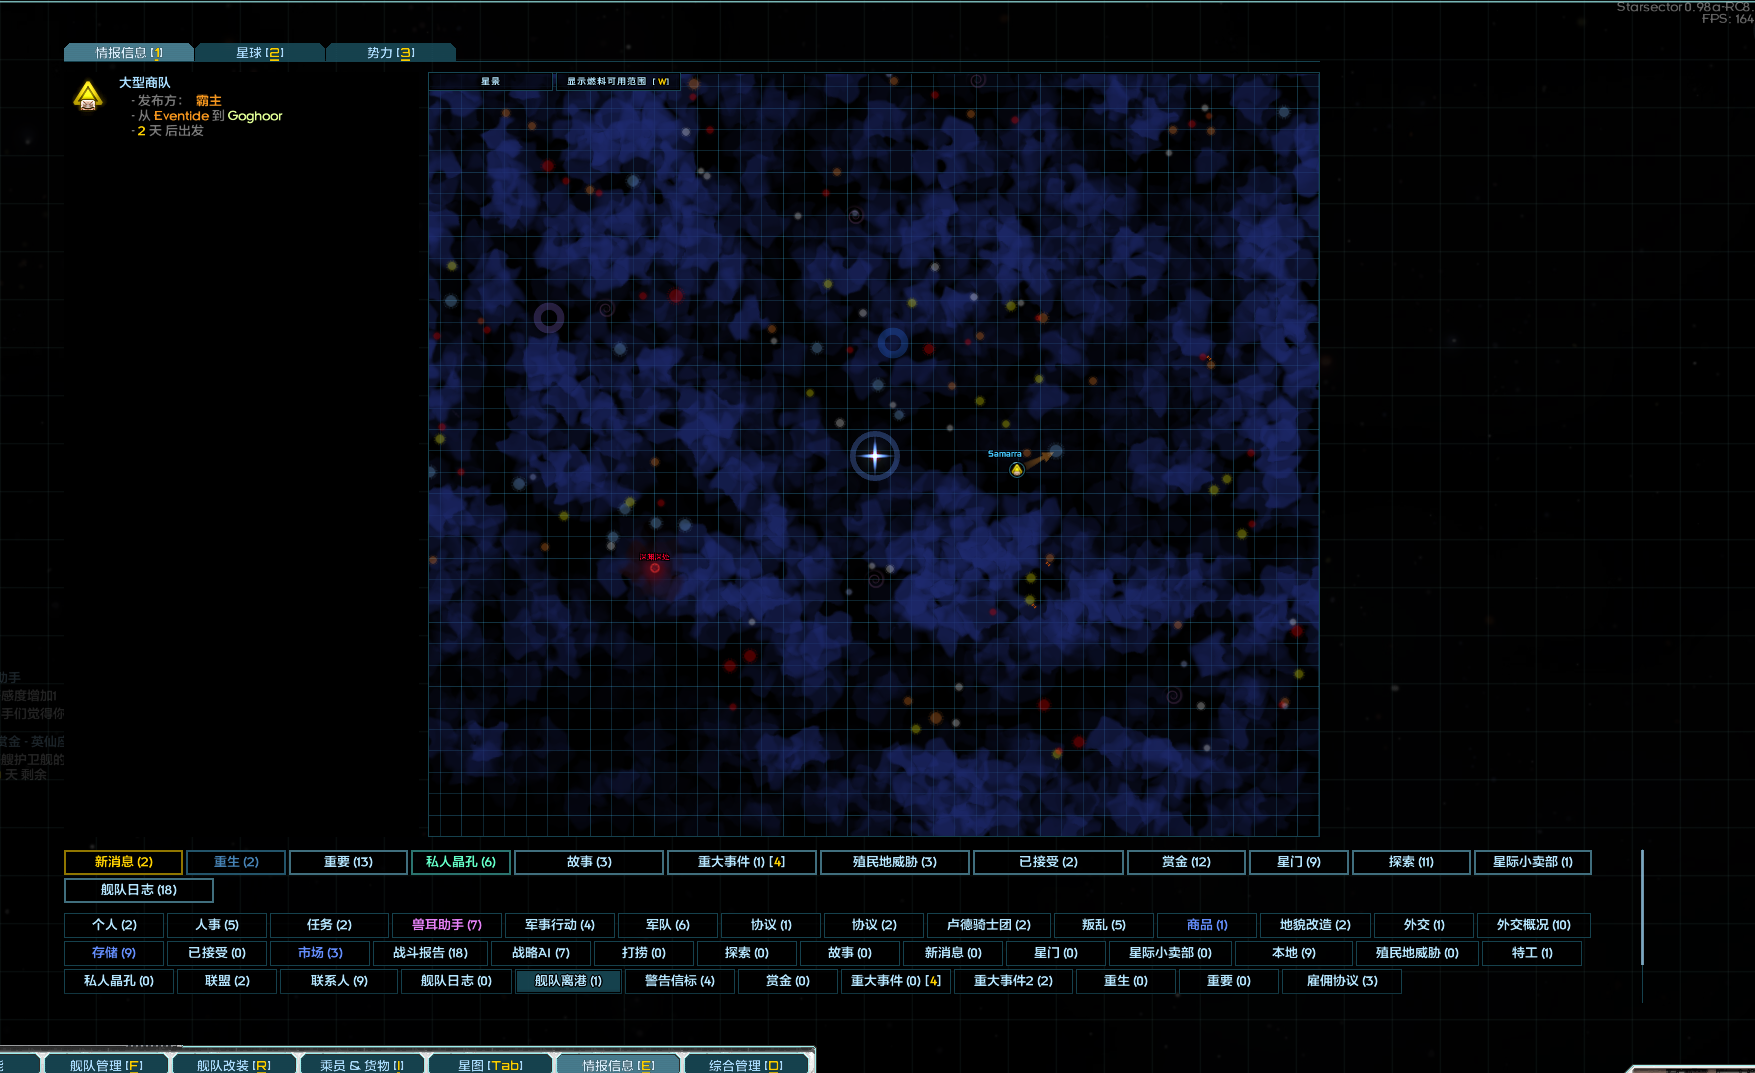Show 市场 (3) intel entries
The image size is (1755, 1073).
[x=320, y=953]
